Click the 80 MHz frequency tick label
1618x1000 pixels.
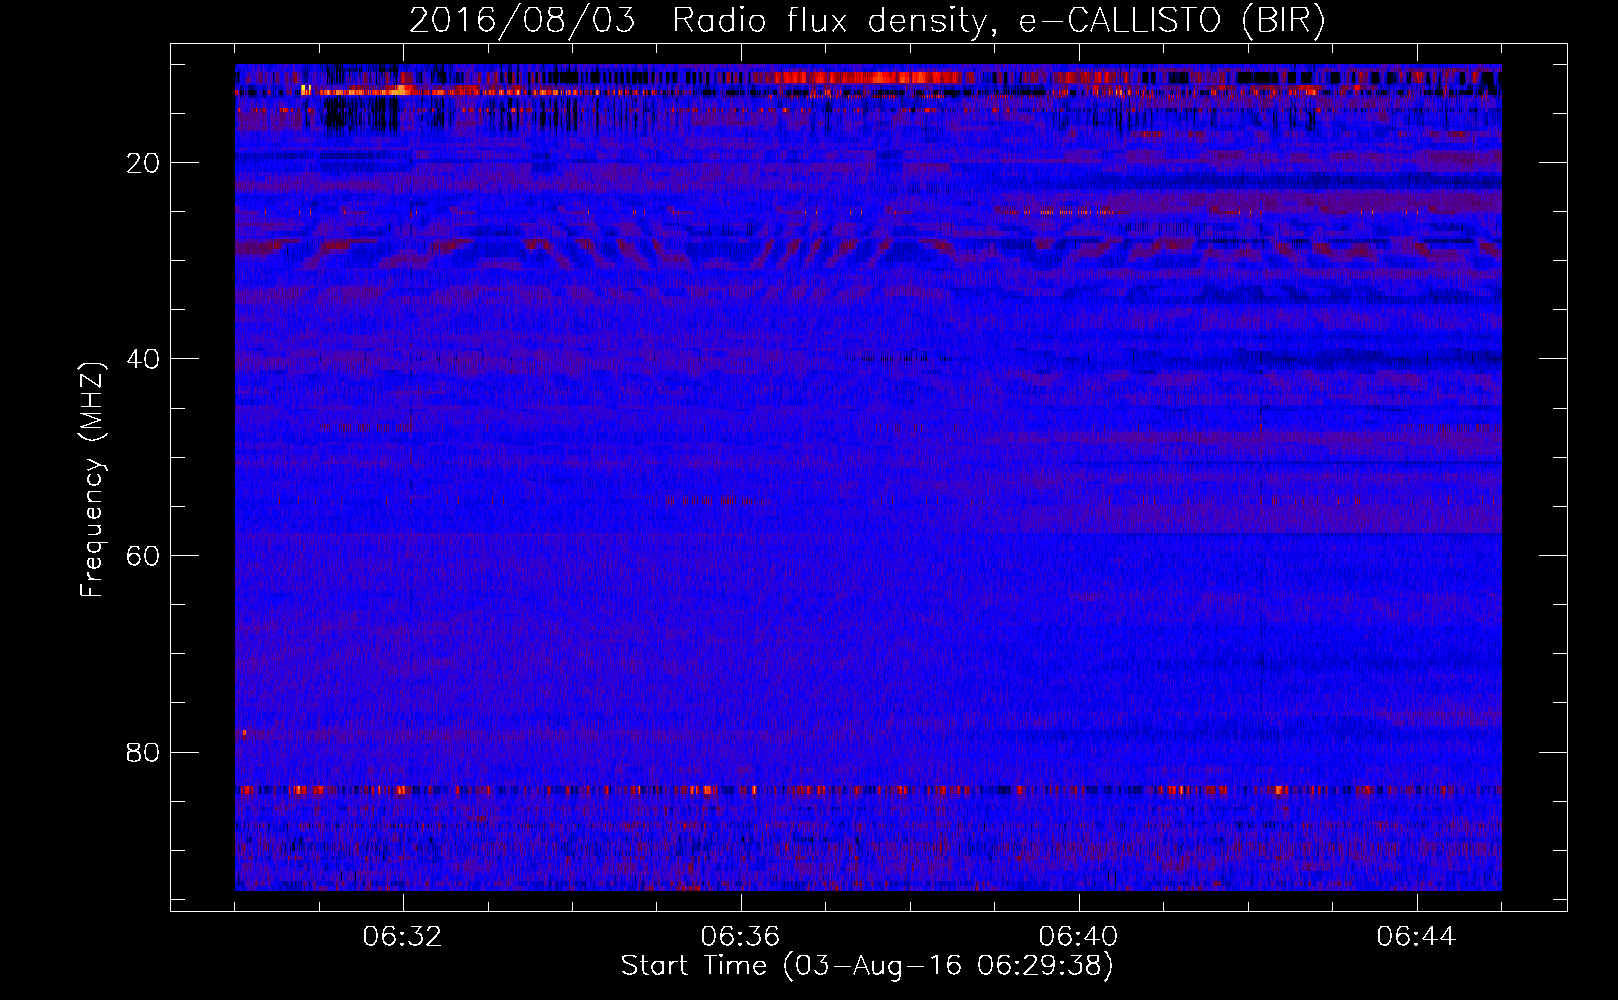144,752
